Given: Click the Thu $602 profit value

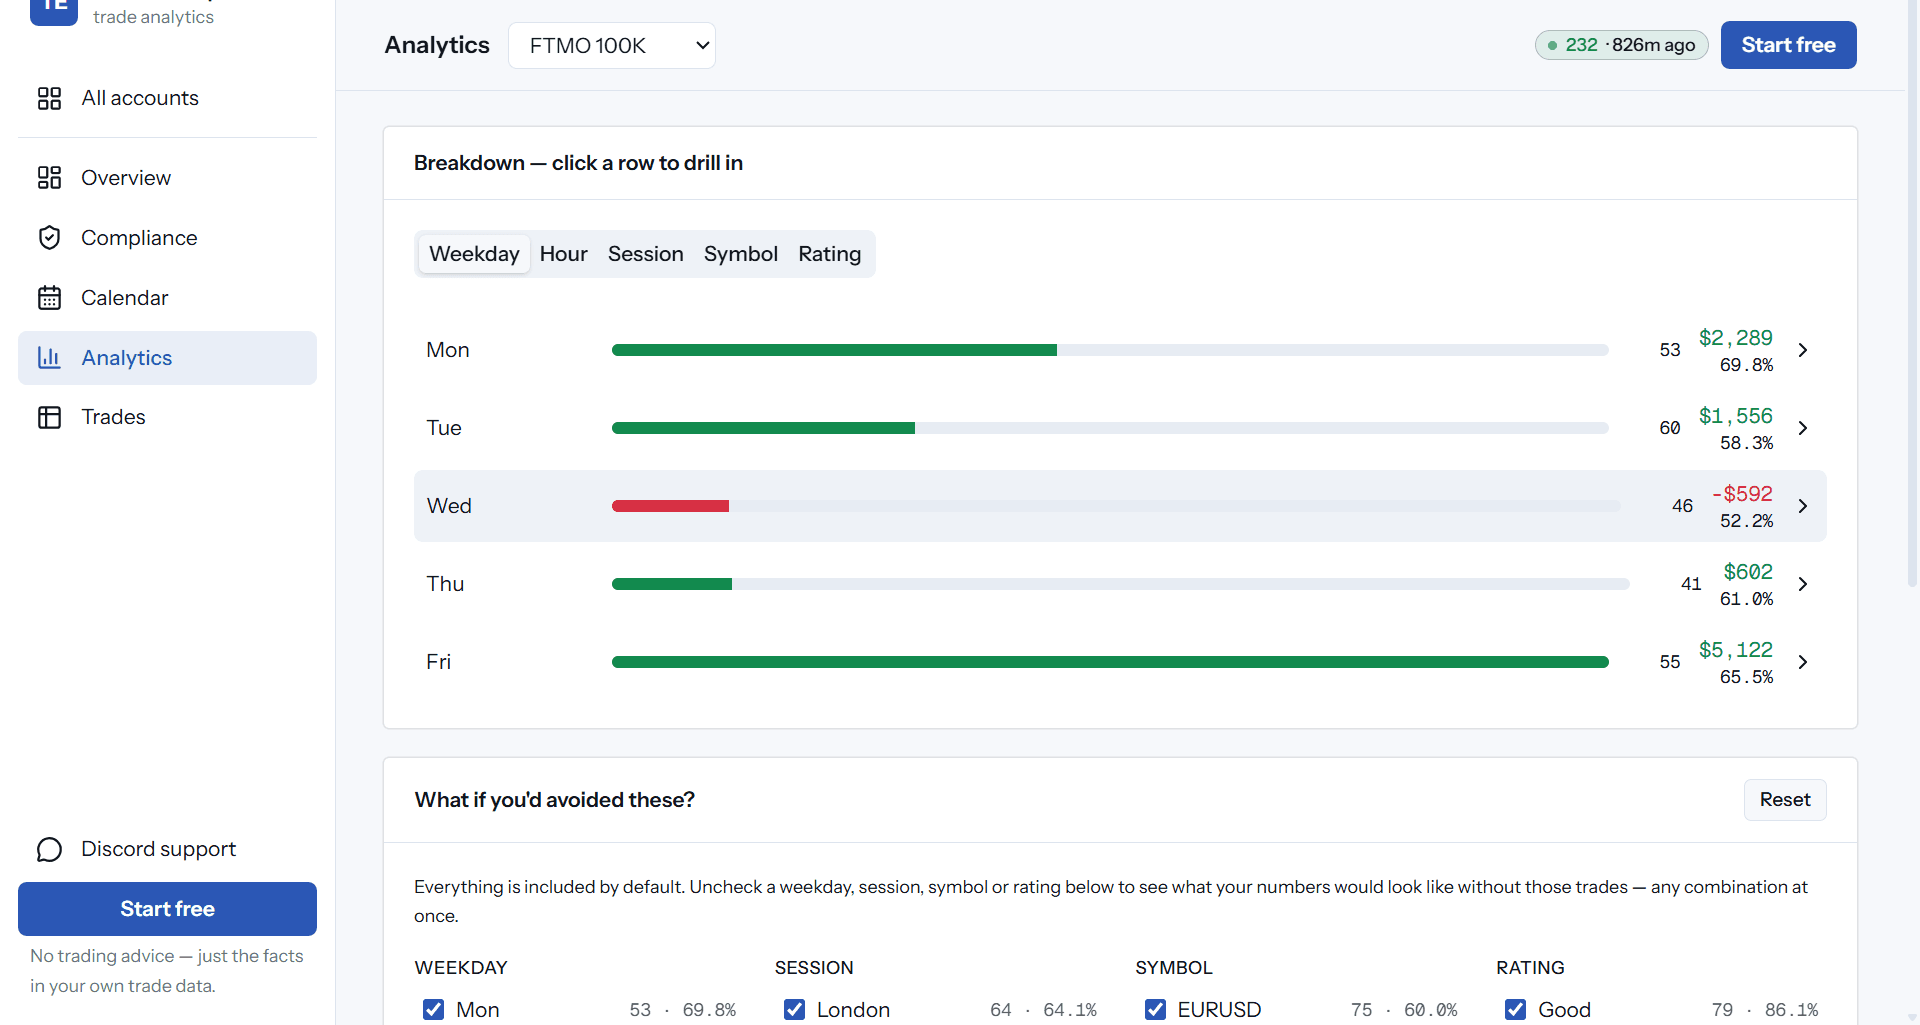Looking at the screenshot, I should (x=1748, y=572).
